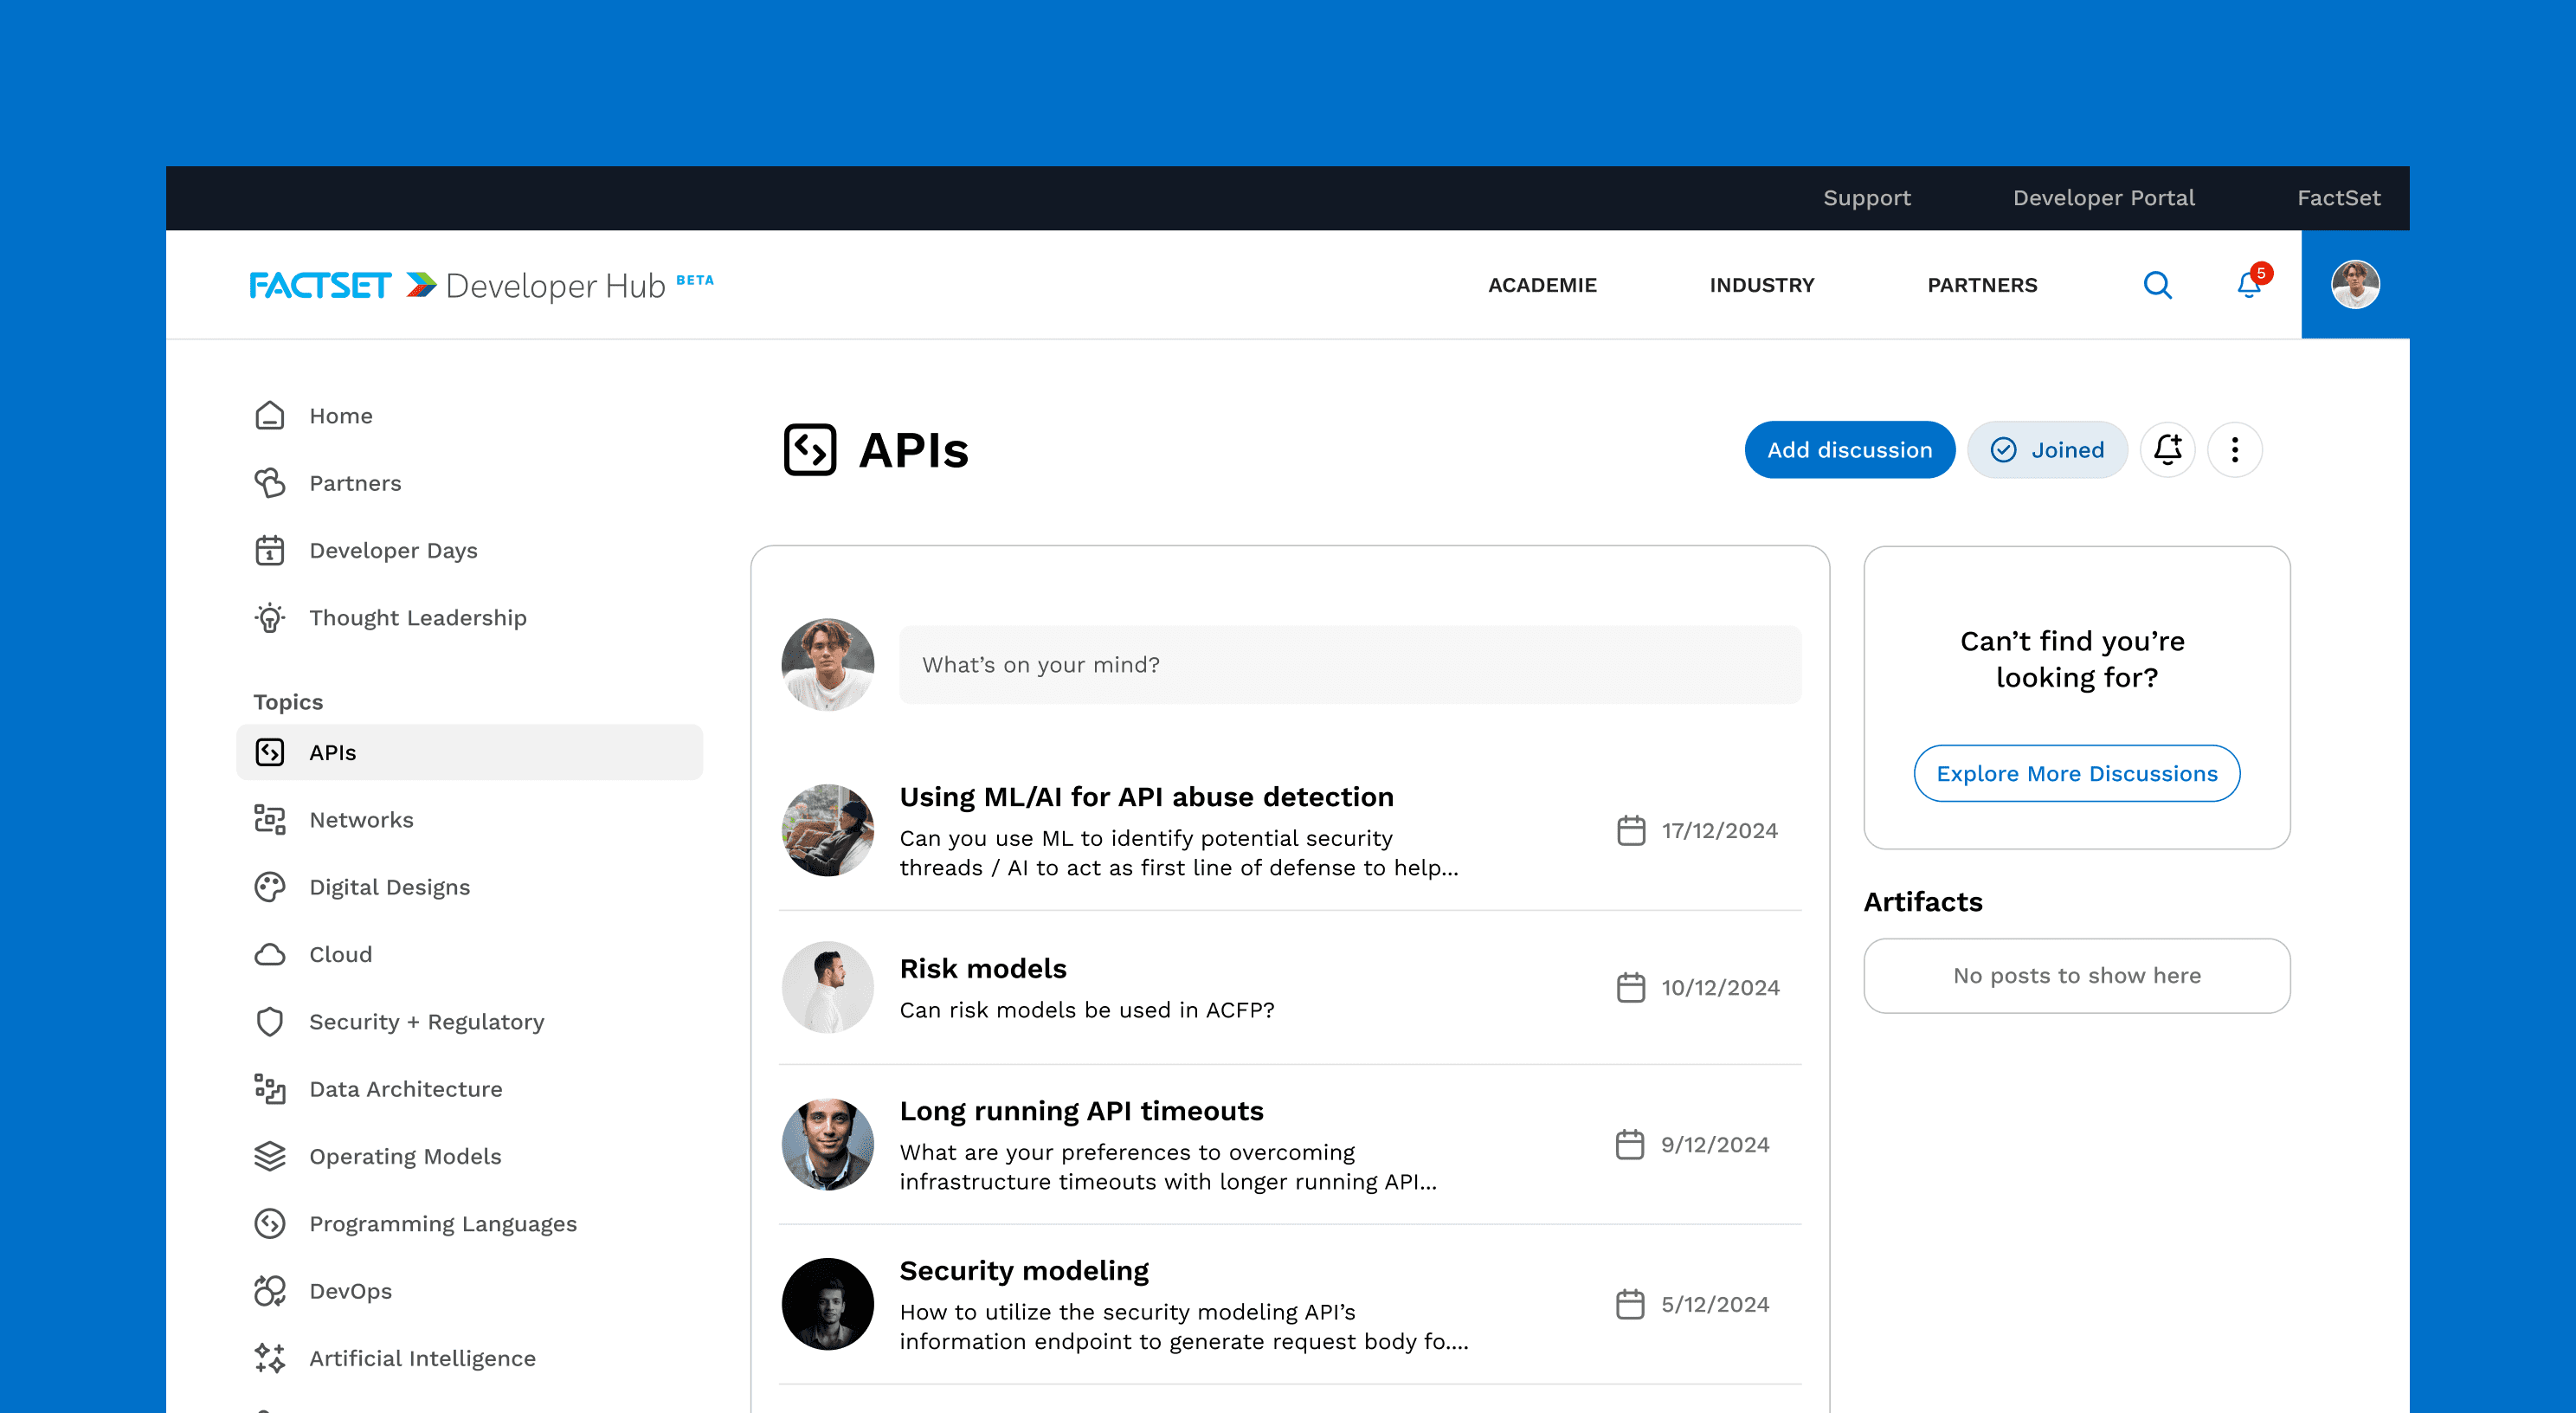
Task: Click calendar icon beside 9/12/2024
Action: pyautogui.click(x=1630, y=1145)
